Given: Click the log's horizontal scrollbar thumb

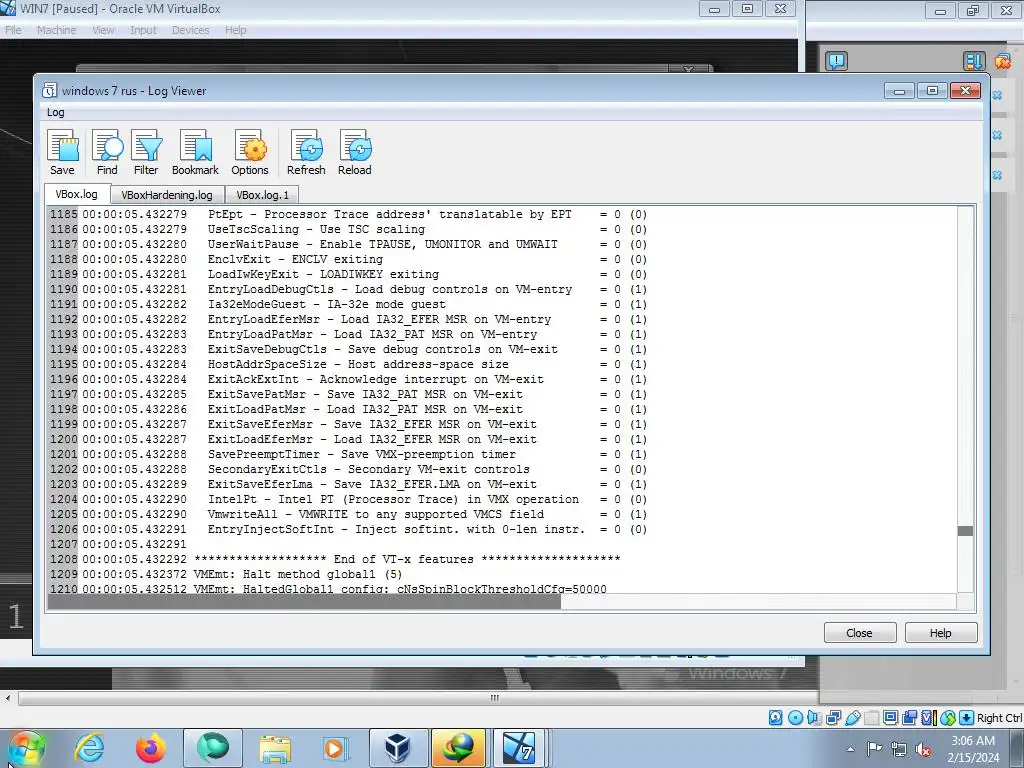Looking at the screenshot, I should click(304, 602).
